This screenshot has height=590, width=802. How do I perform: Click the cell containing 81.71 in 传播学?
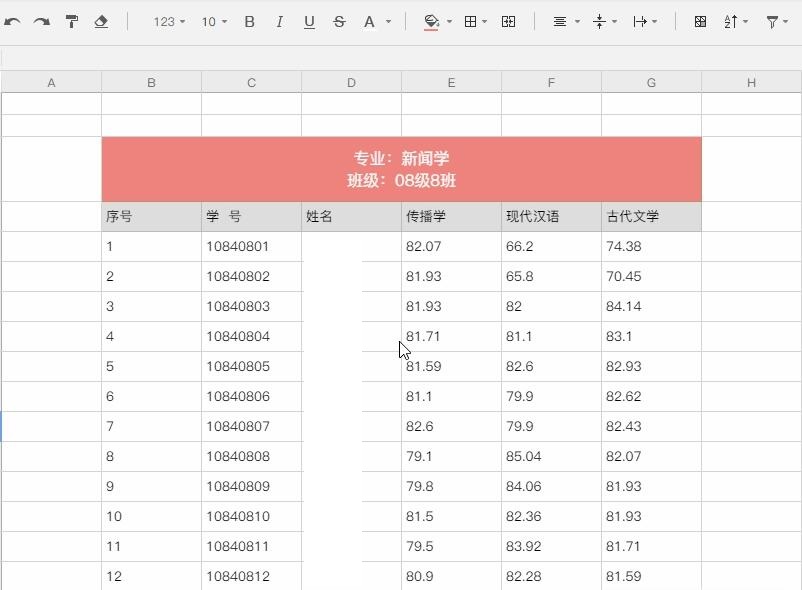tap(451, 336)
